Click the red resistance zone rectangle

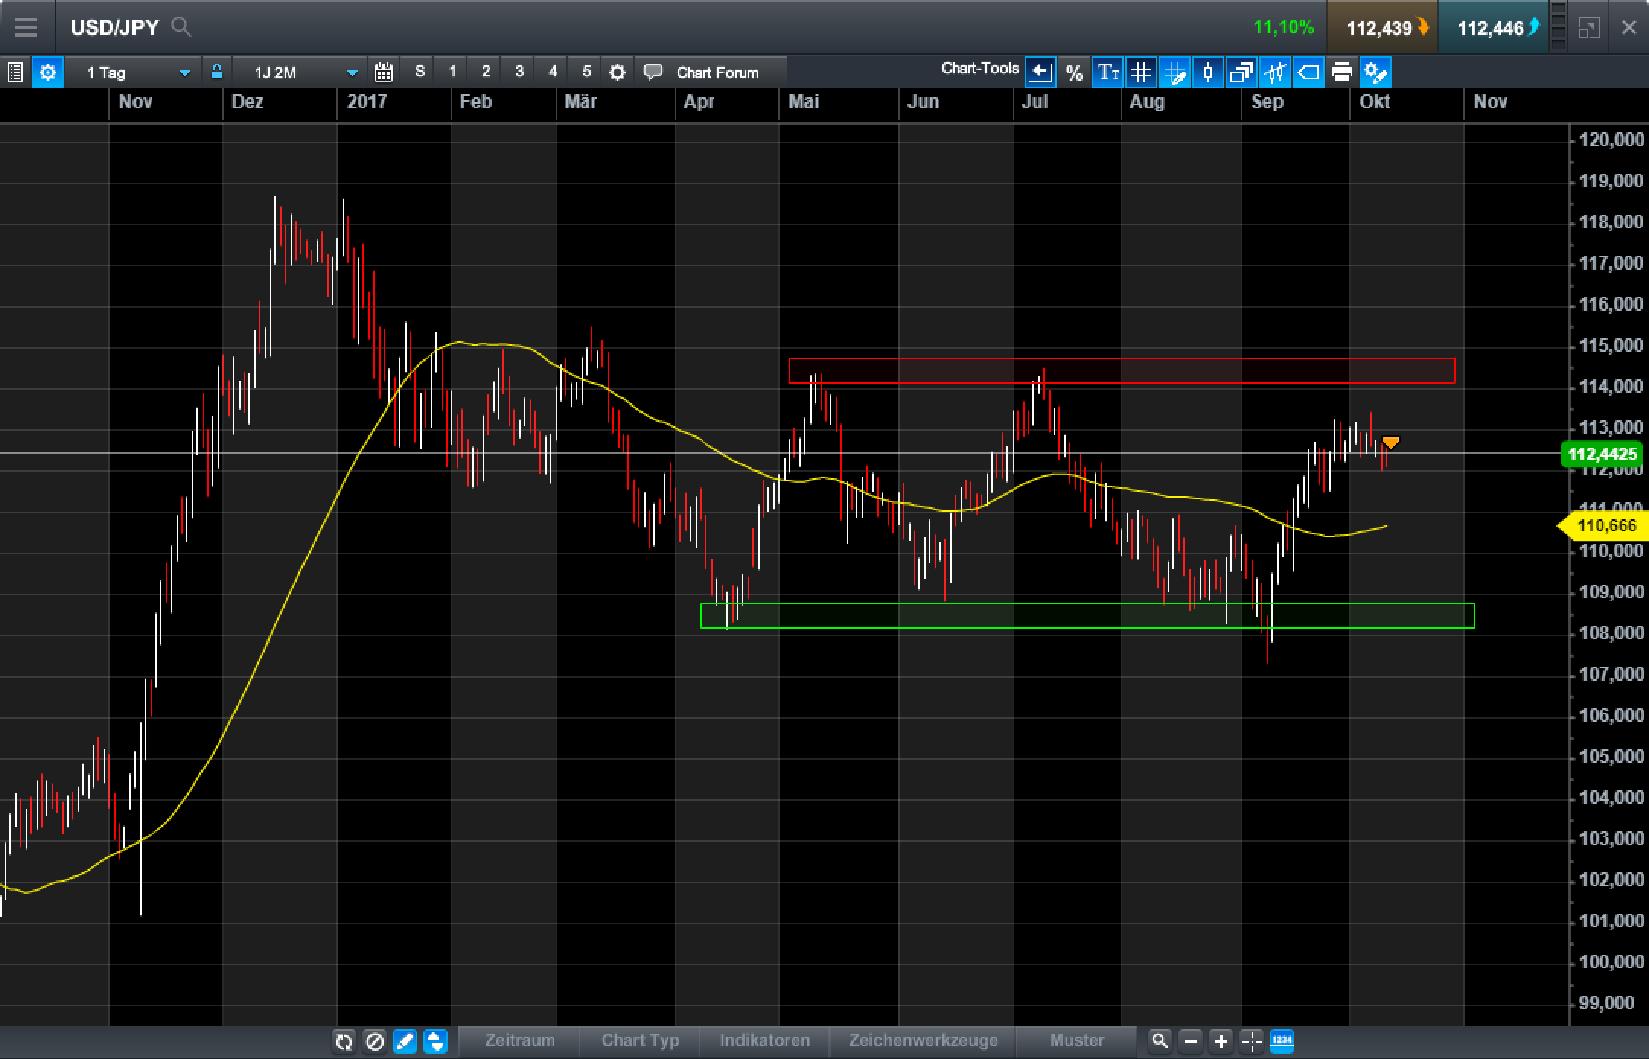click(x=1120, y=371)
